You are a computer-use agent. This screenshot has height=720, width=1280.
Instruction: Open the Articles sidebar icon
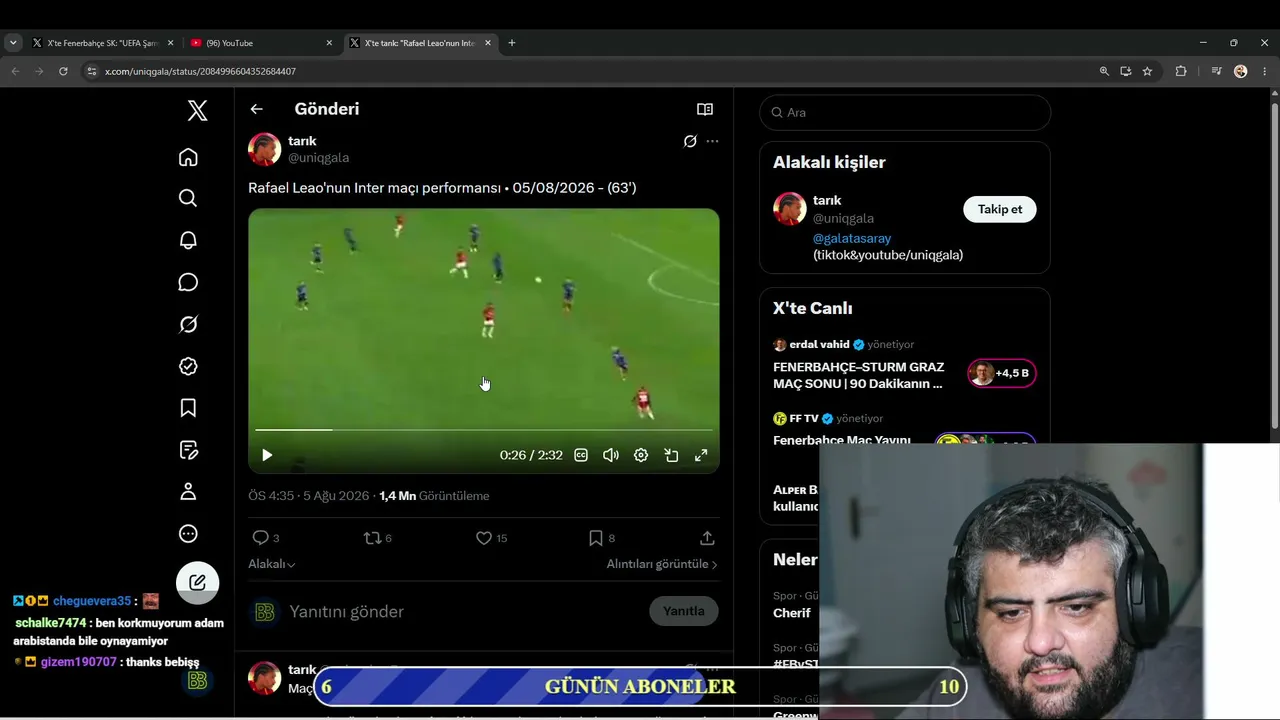(x=188, y=450)
